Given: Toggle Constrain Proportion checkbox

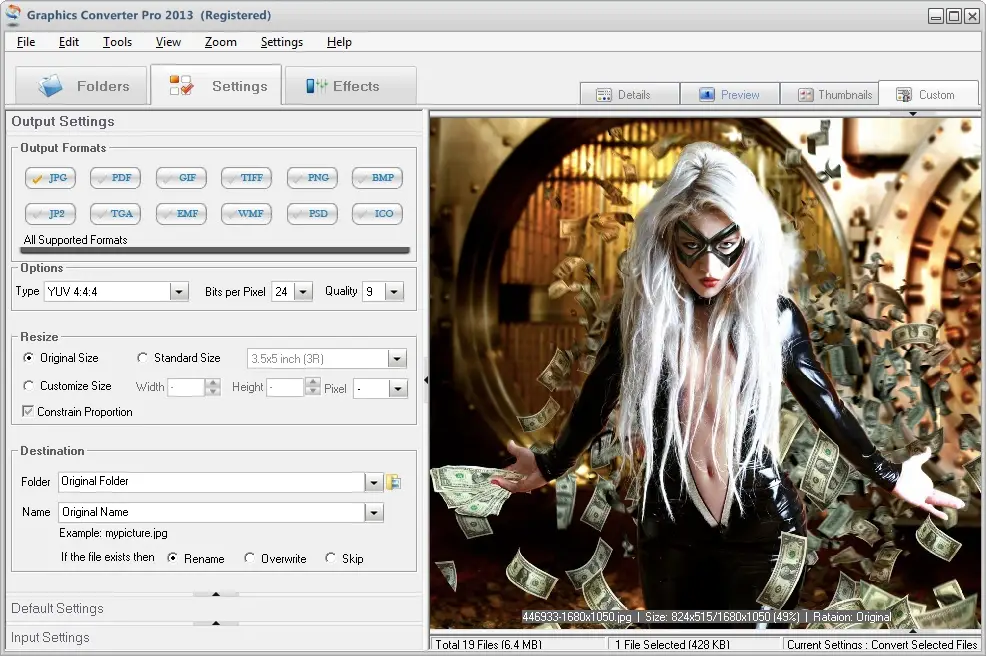Looking at the screenshot, I should [x=28, y=411].
